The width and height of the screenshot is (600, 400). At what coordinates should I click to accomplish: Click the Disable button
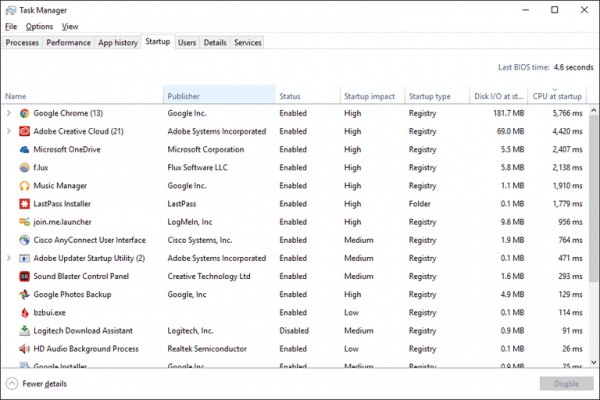566,384
